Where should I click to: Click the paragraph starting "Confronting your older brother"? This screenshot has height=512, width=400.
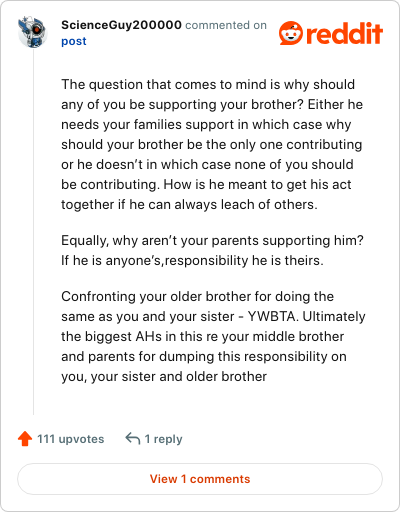click(213, 336)
